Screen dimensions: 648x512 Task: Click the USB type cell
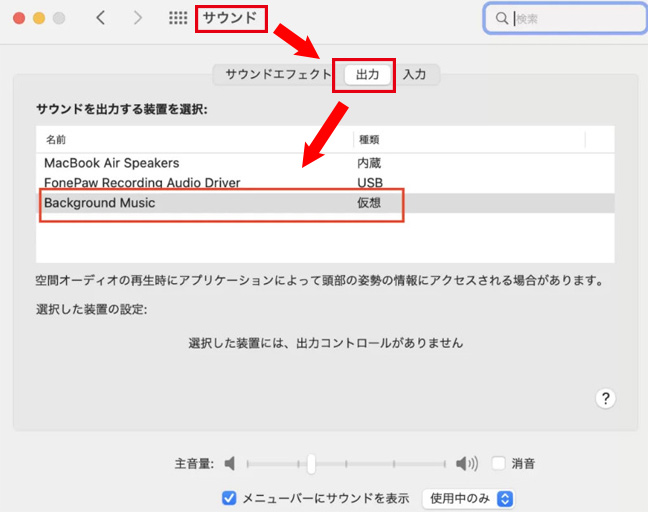370,183
